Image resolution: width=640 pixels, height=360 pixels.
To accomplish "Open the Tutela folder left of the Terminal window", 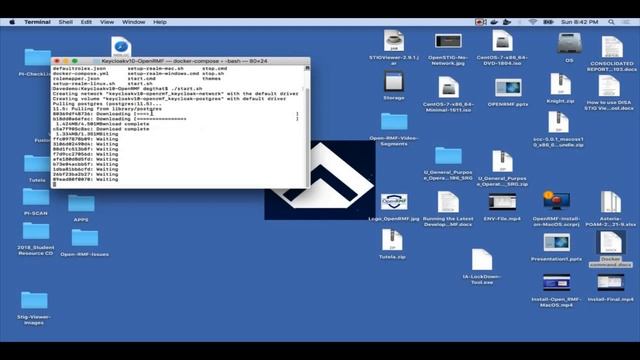I will pos(37,164).
